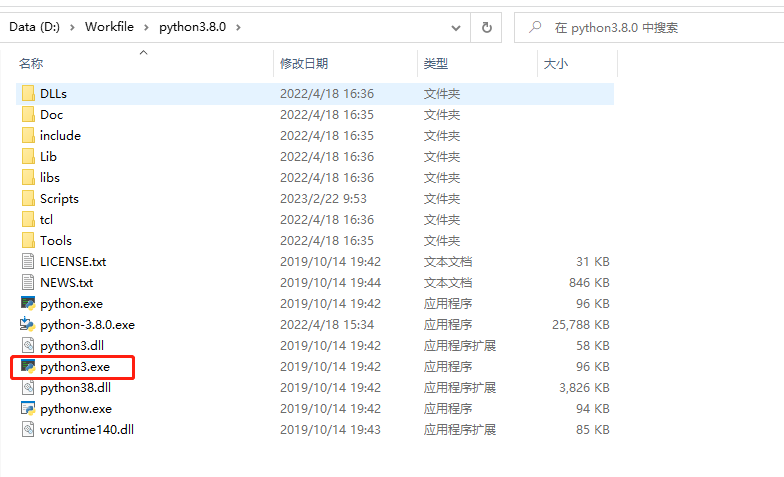Screen dimensions: 784x477
Task: Select the DLLs folder name
Action: tap(53, 94)
